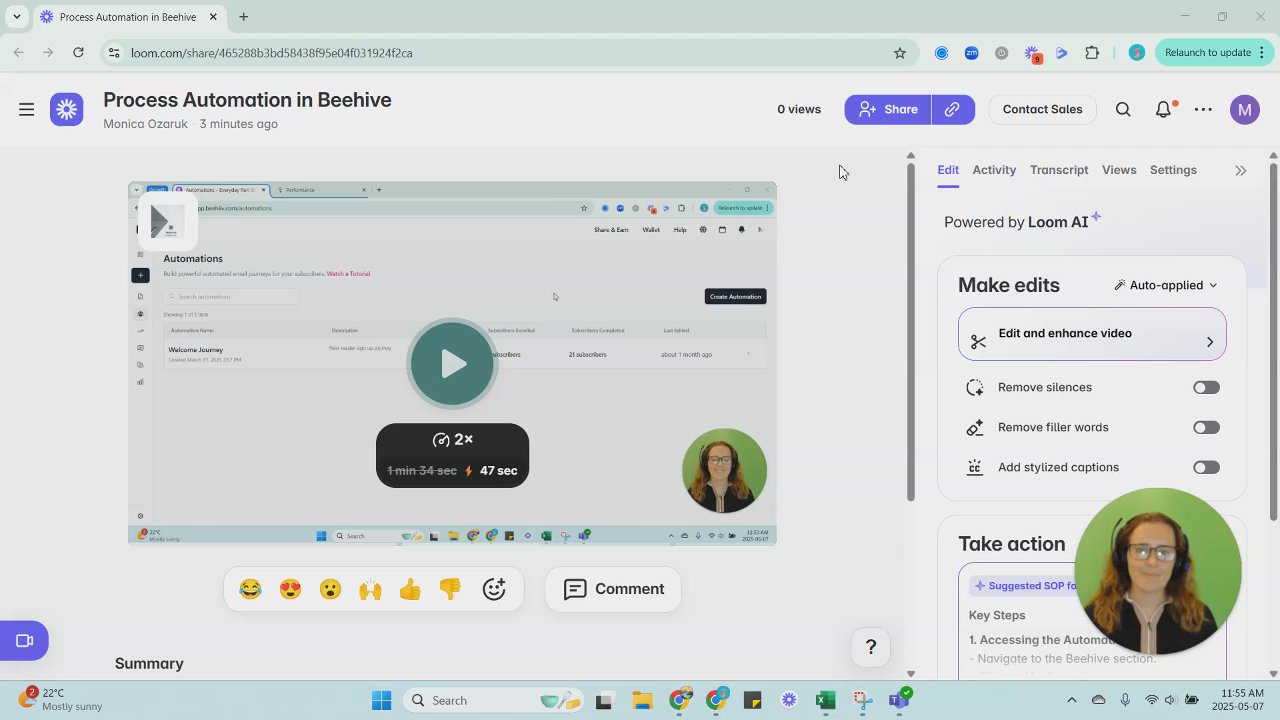Turn on Add stylized captions switch

tap(1206, 467)
